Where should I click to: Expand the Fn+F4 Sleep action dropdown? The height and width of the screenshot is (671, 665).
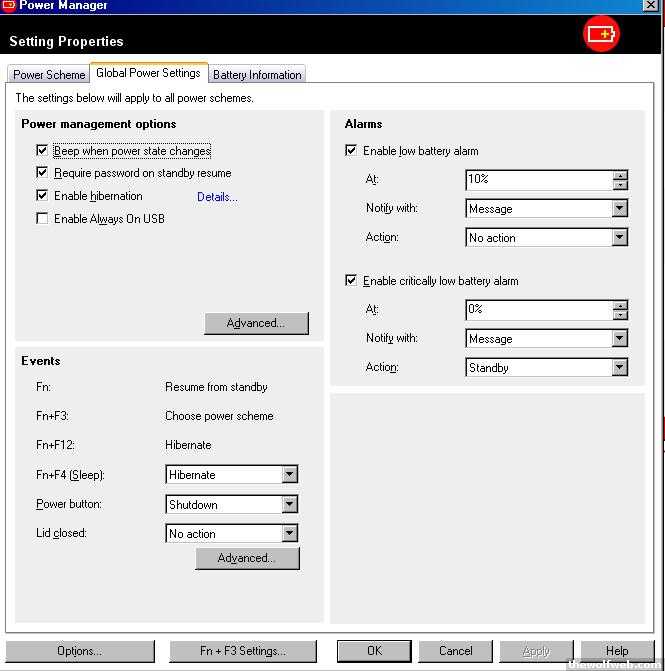click(289, 475)
